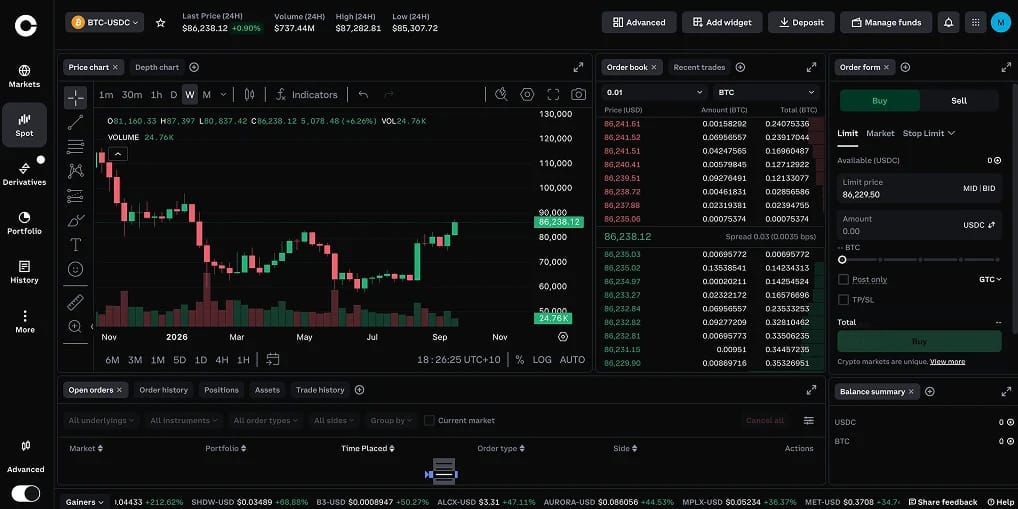This screenshot has height=509, width=1018.
Task: Open Indicators on the chart toolbar
Action: [306, 95]
